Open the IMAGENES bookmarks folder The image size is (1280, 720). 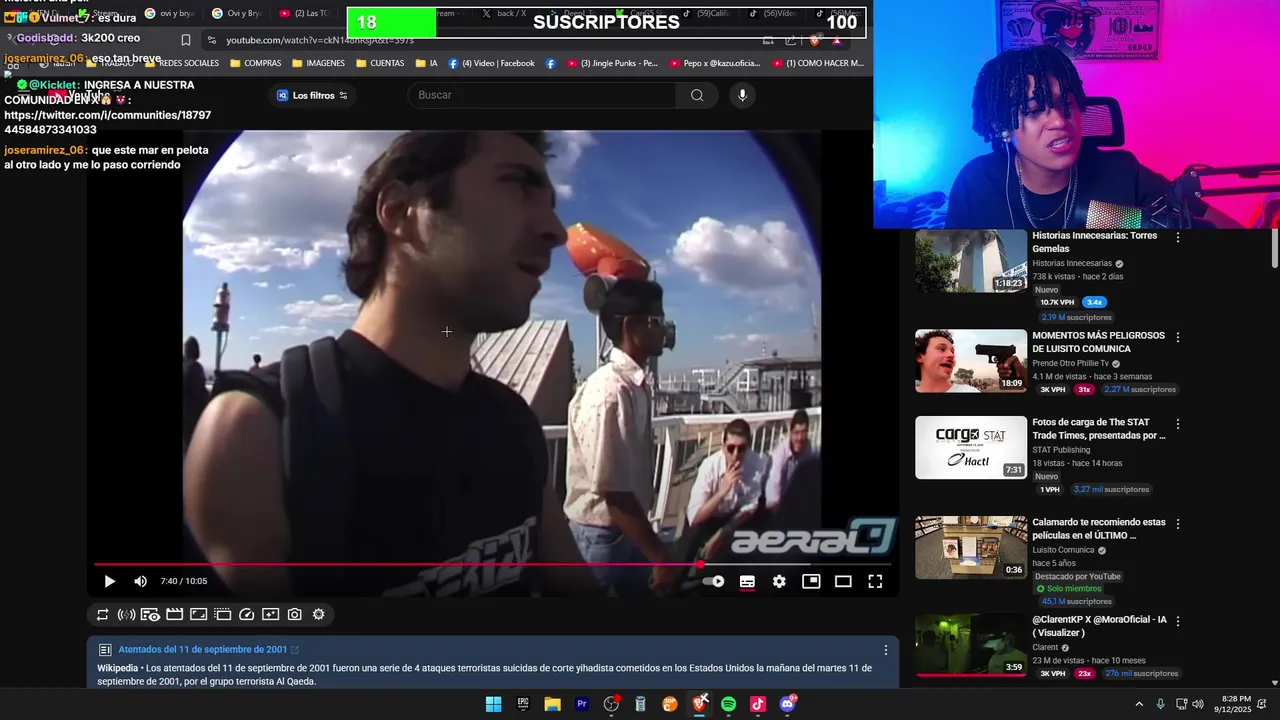click(318, 63)
